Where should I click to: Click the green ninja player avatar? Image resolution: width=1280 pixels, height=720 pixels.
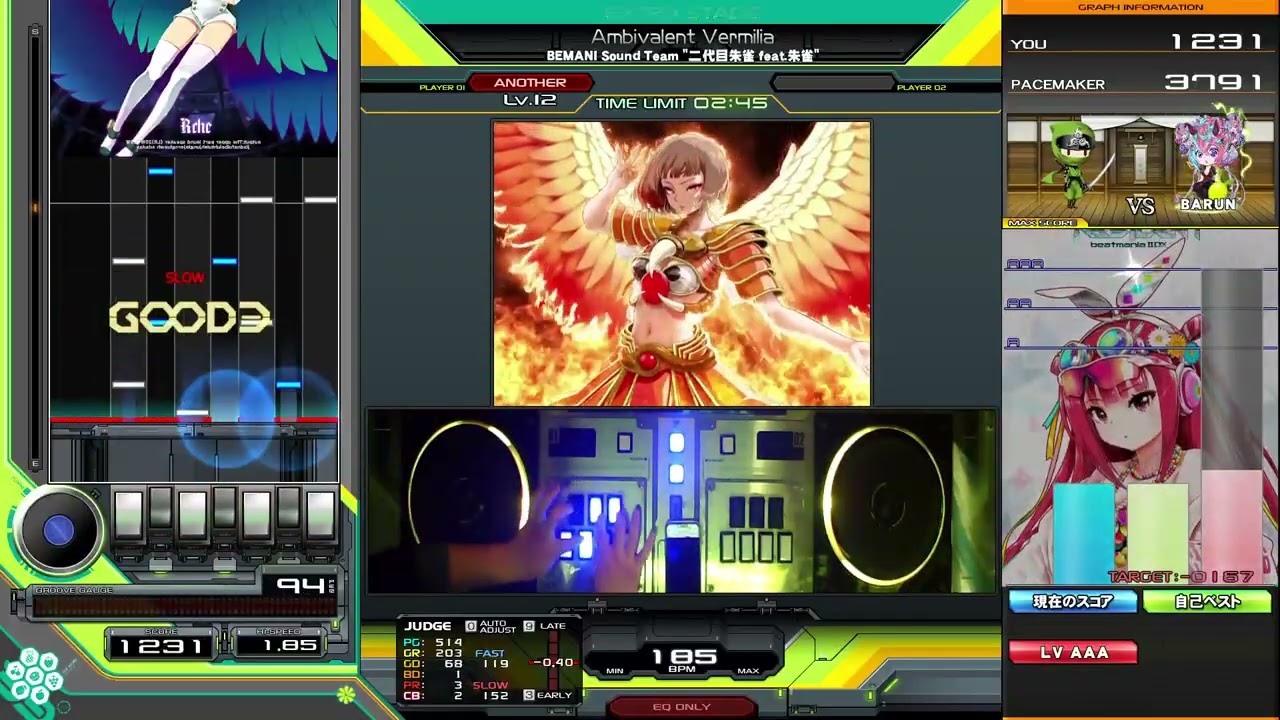pyautogui.click(x=1075, y=167)
